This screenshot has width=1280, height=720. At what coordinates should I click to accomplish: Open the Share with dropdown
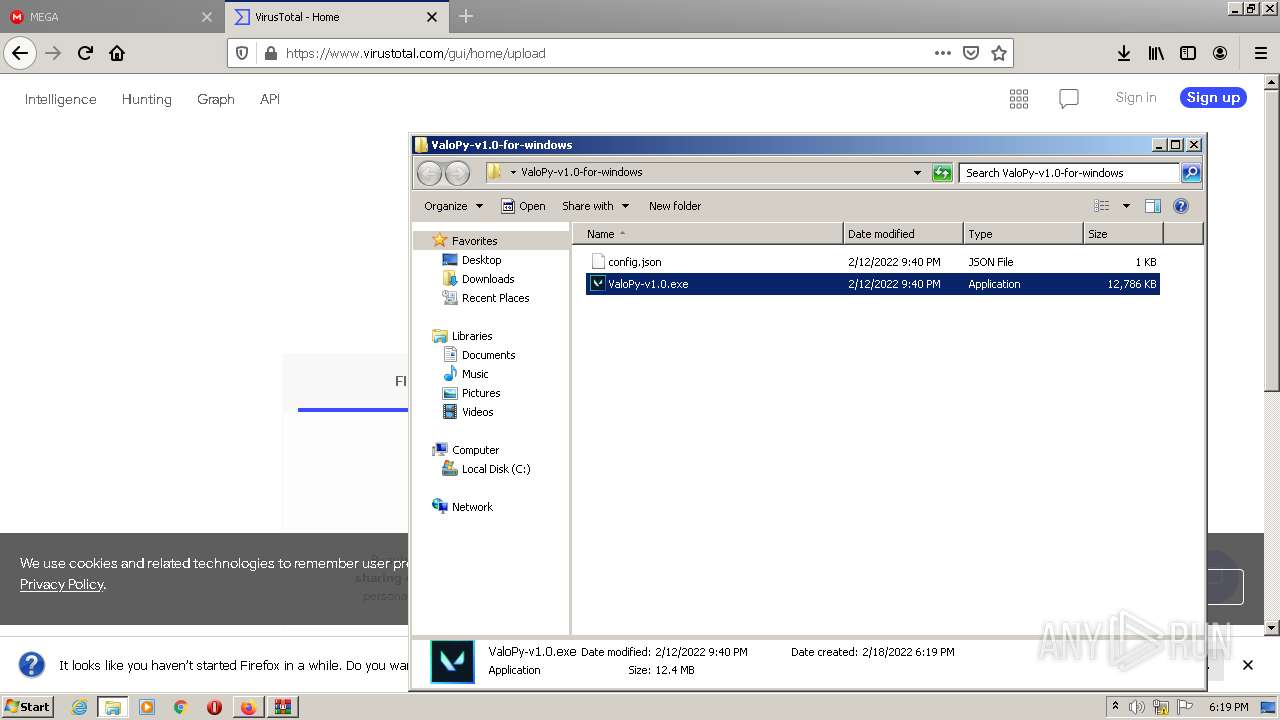(x=595, y=206)
